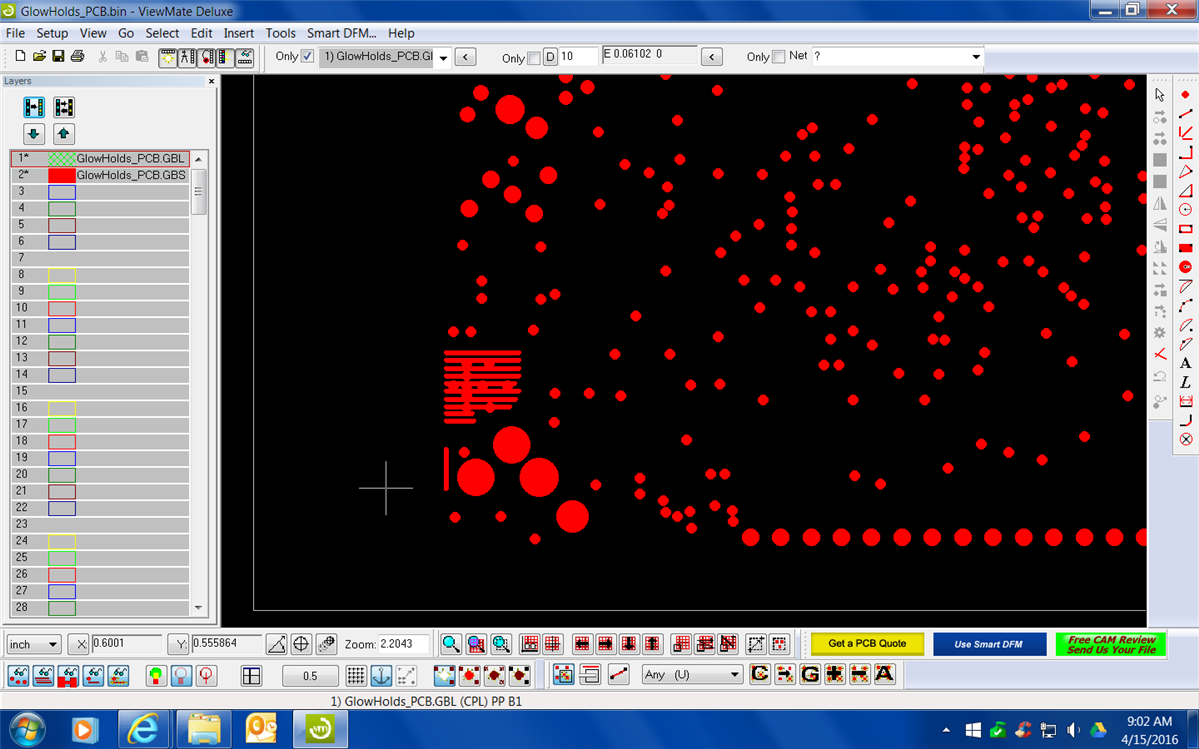The image size is (1199, 749).
Task: Uncheck the Only layer checkbox
Action: point(308,56)
